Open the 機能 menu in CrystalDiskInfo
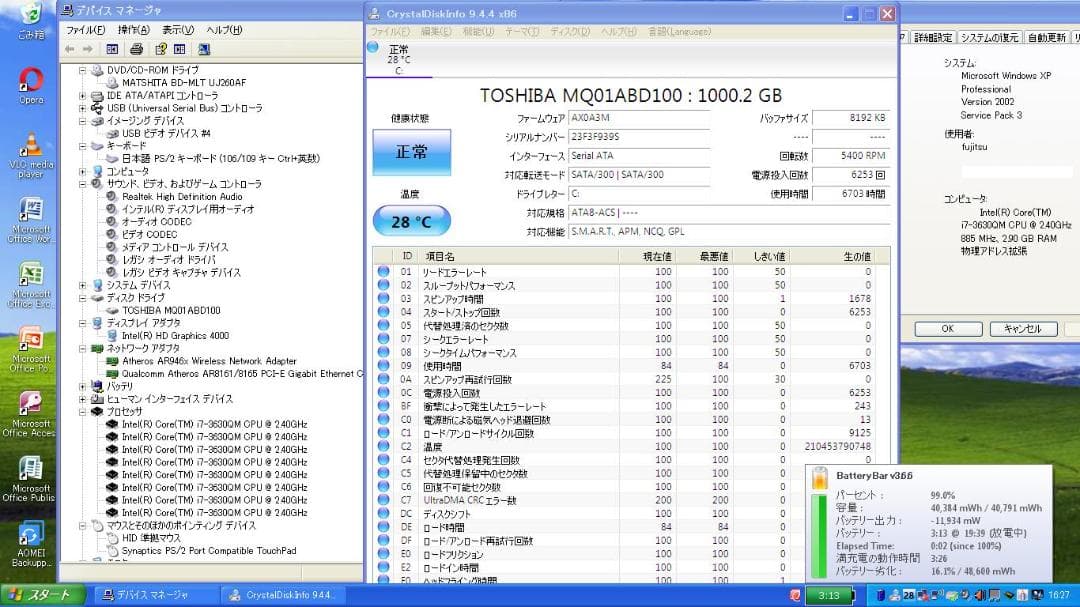This screenshot has height=607, width=1080. click(x=478, y=32)
